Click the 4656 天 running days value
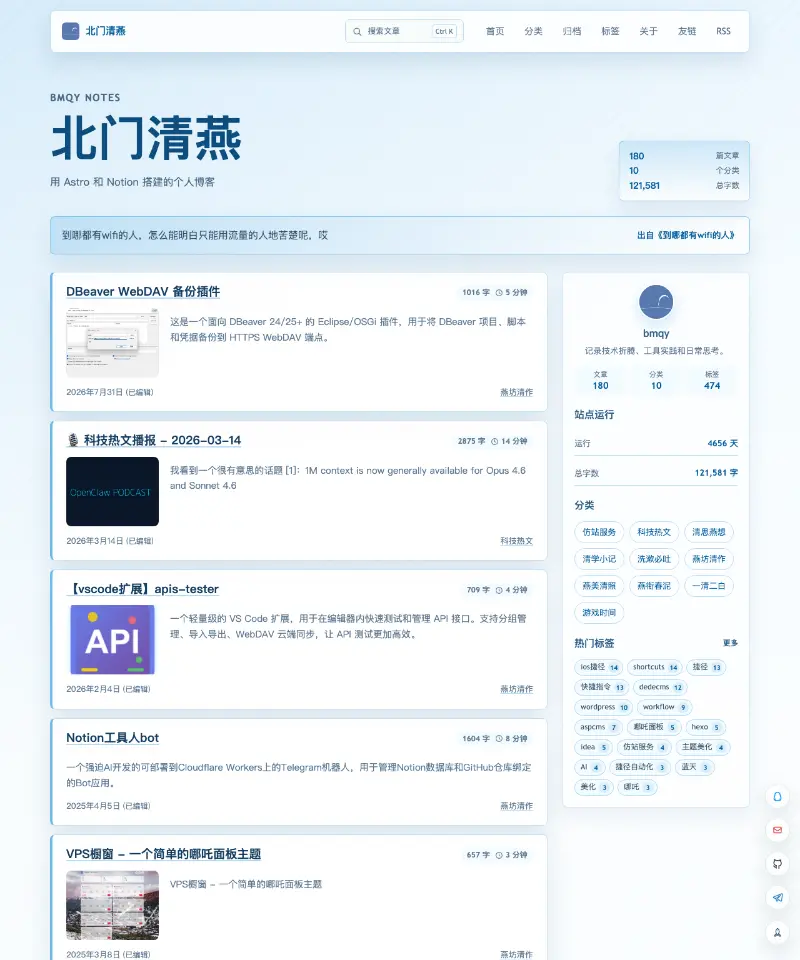800x960 pixels. click(722, 443)
